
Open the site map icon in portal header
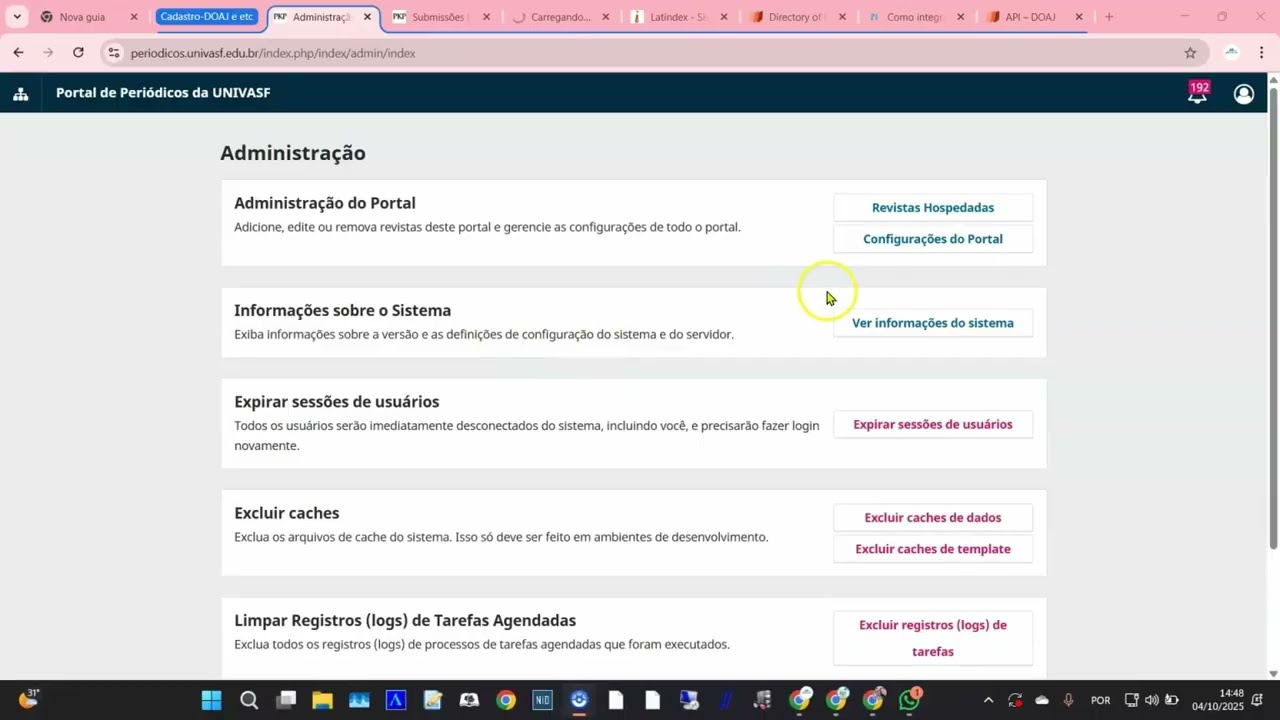(20, 94)
